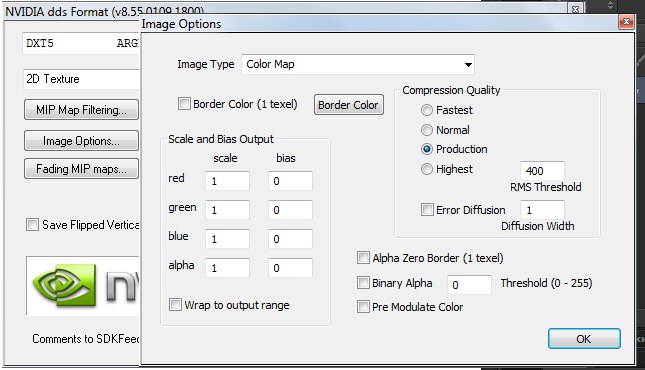The height and width of the screenshot is (370, 645).
Task: Select Highest compression quality
Action: click(427, 169)
